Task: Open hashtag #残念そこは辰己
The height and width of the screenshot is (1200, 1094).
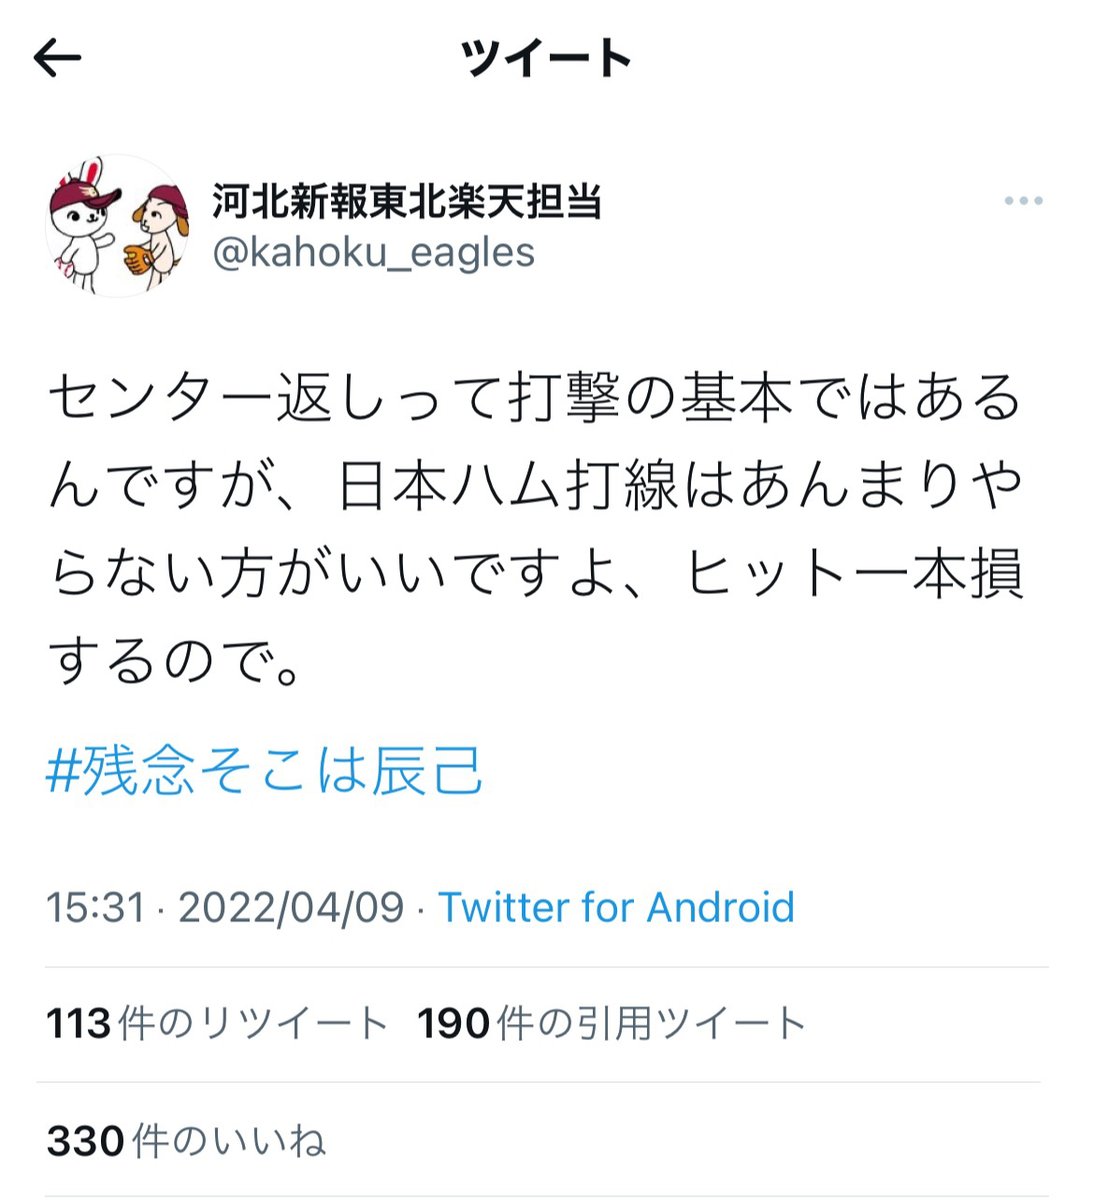Action: [266, 772]
